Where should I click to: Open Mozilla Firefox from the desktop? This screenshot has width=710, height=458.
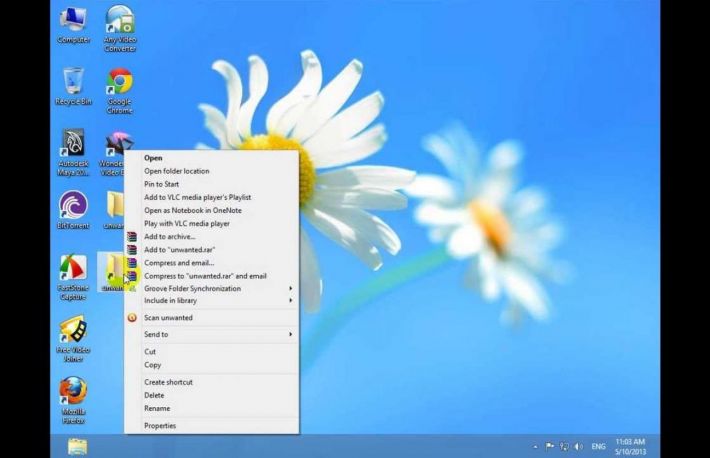73,393
